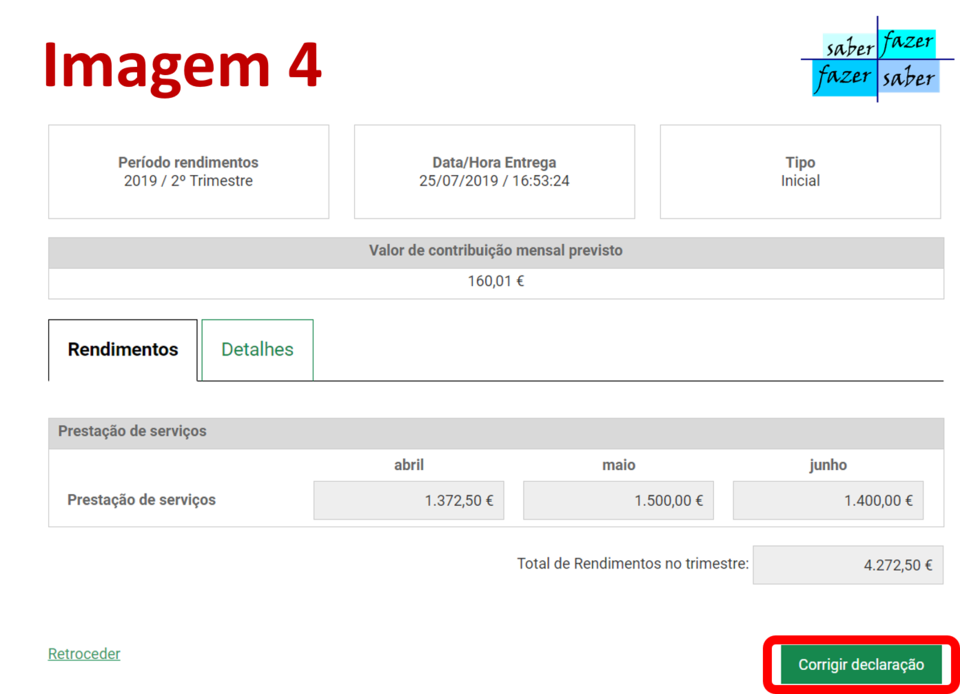Click the saber fazer logo
This screenshot has height=694, width=960.
pyautogui.click(x=877, y=61)
